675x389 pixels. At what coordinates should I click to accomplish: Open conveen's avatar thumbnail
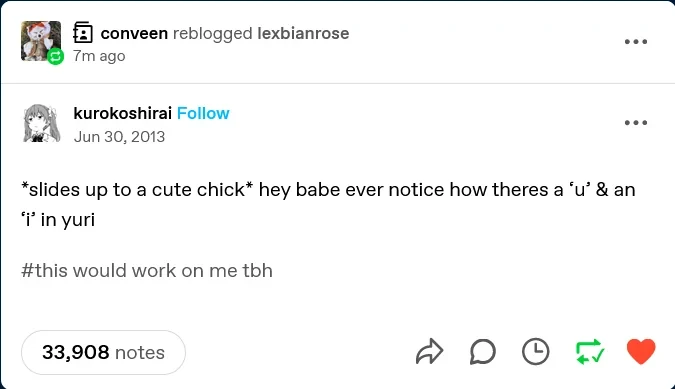click(41, 41)
